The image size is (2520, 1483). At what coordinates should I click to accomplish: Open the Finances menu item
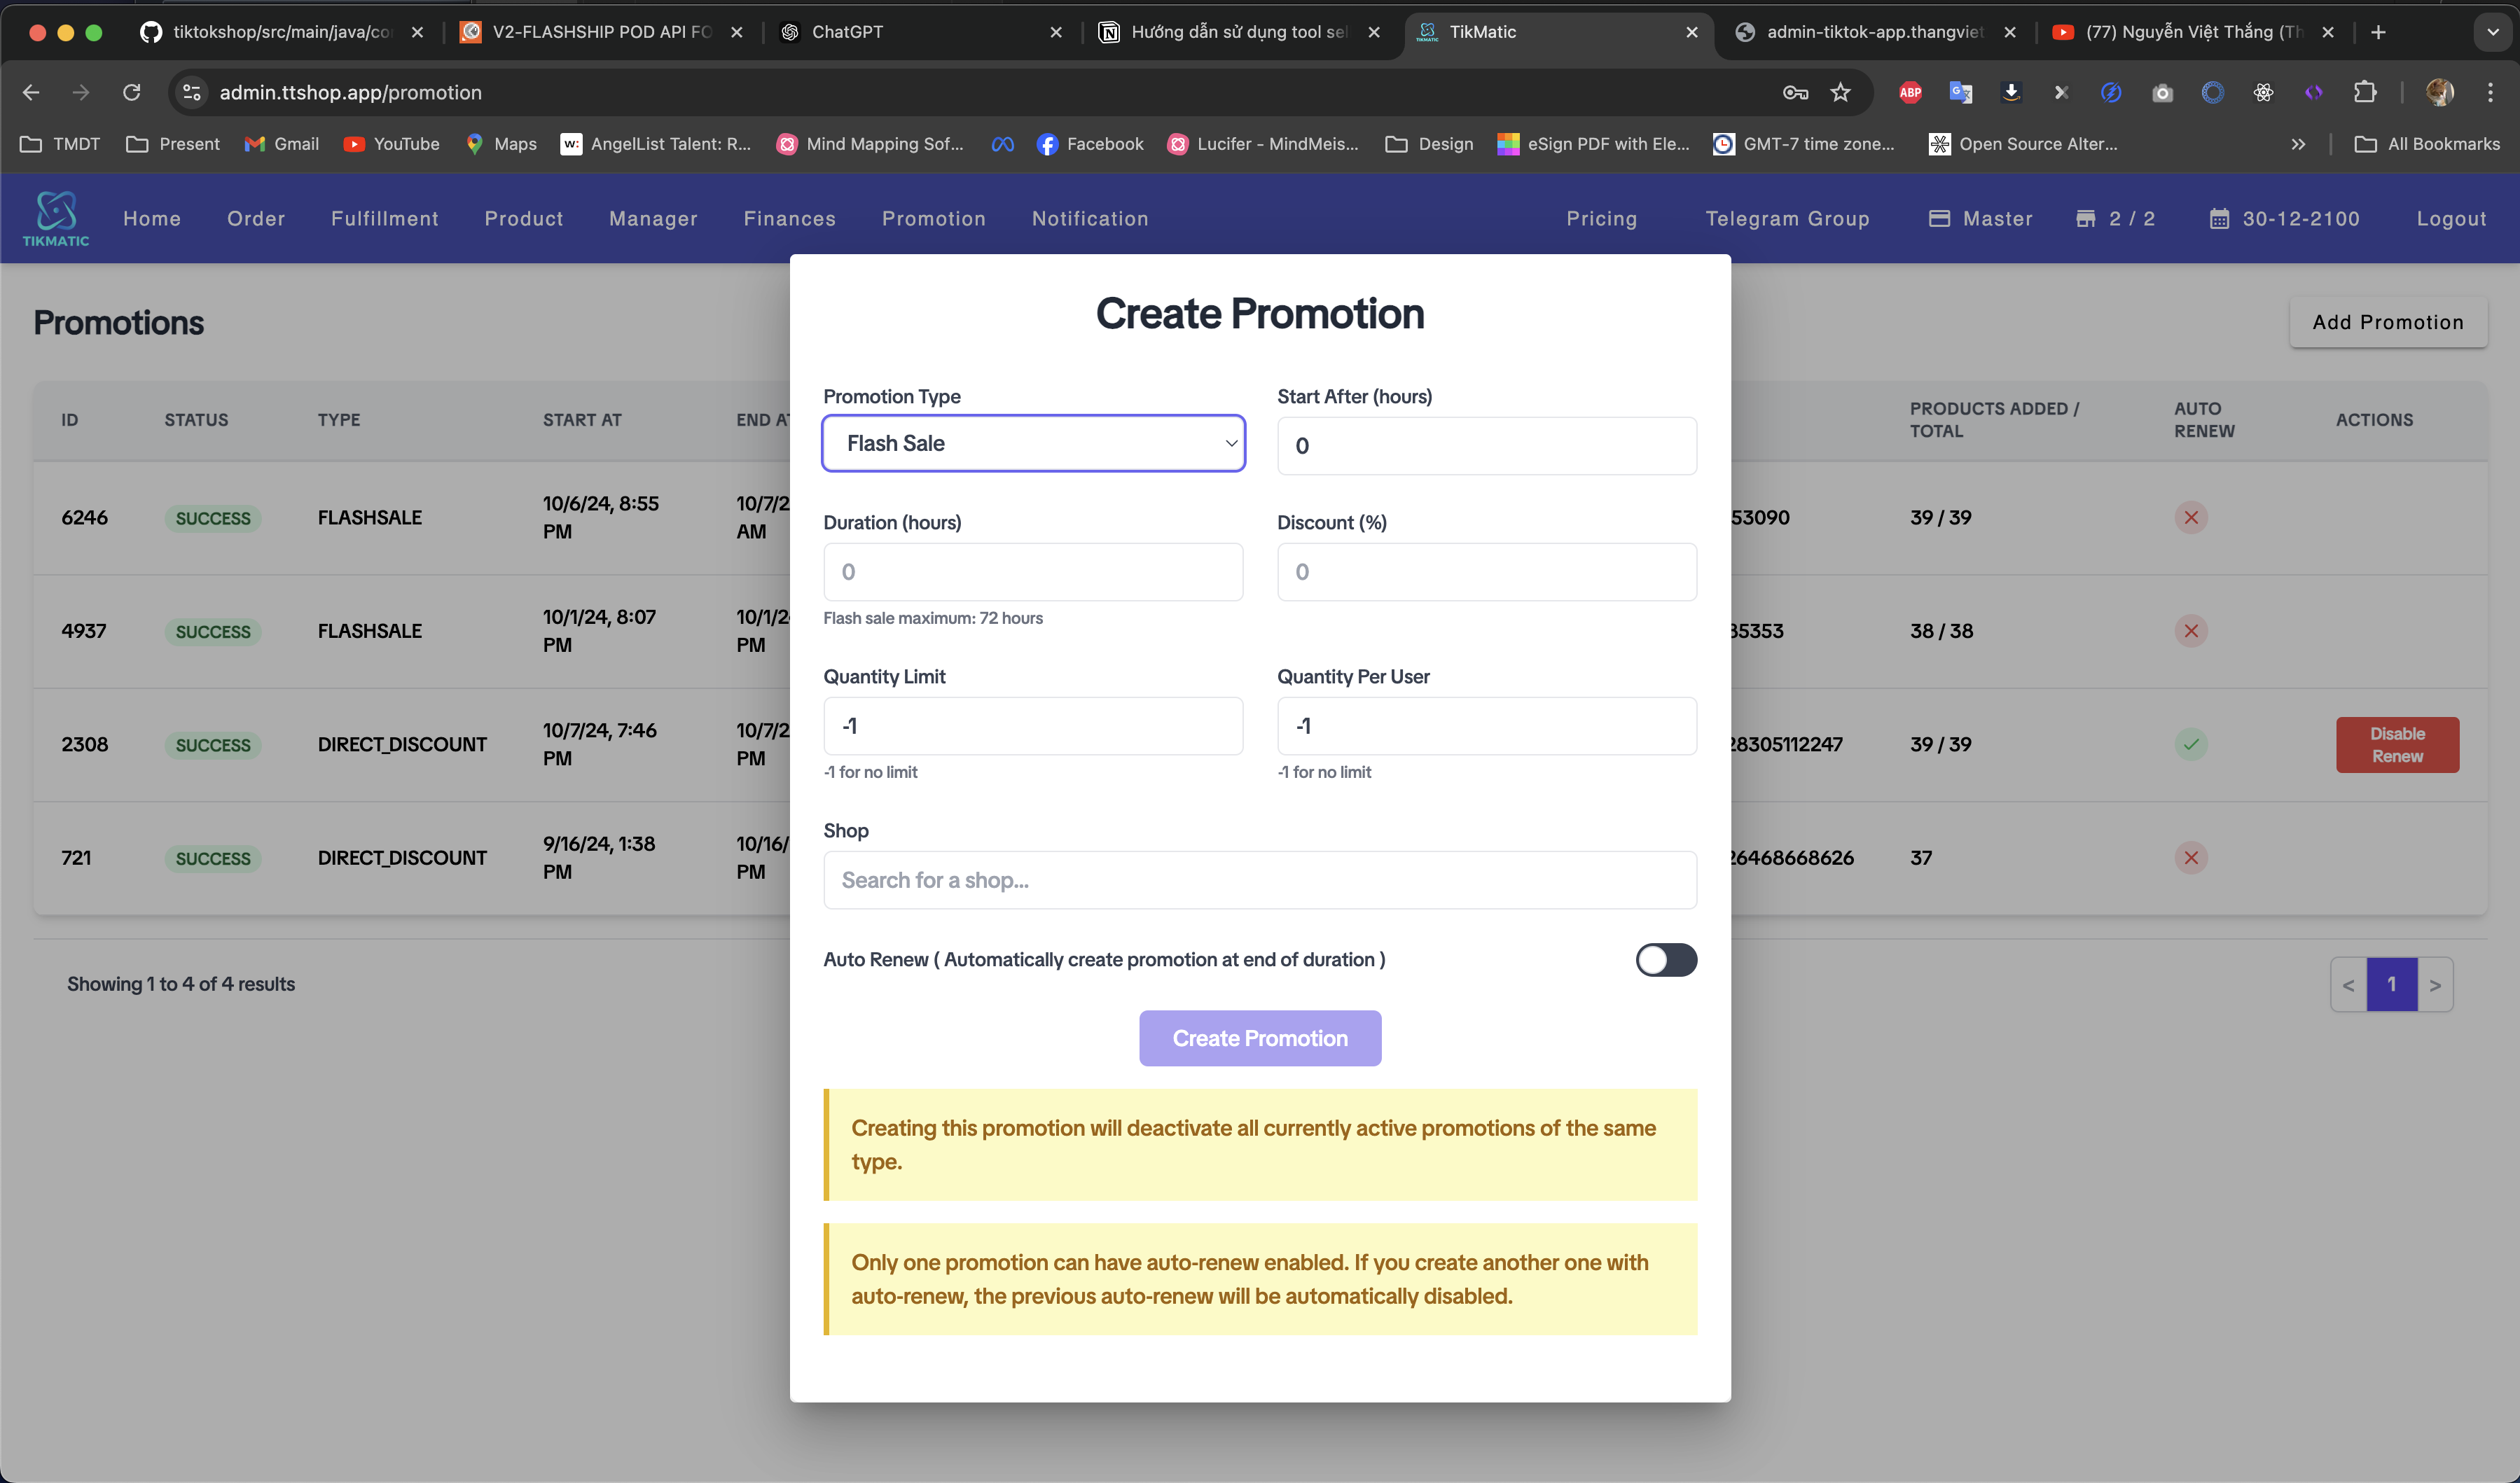tap(789, 218)
